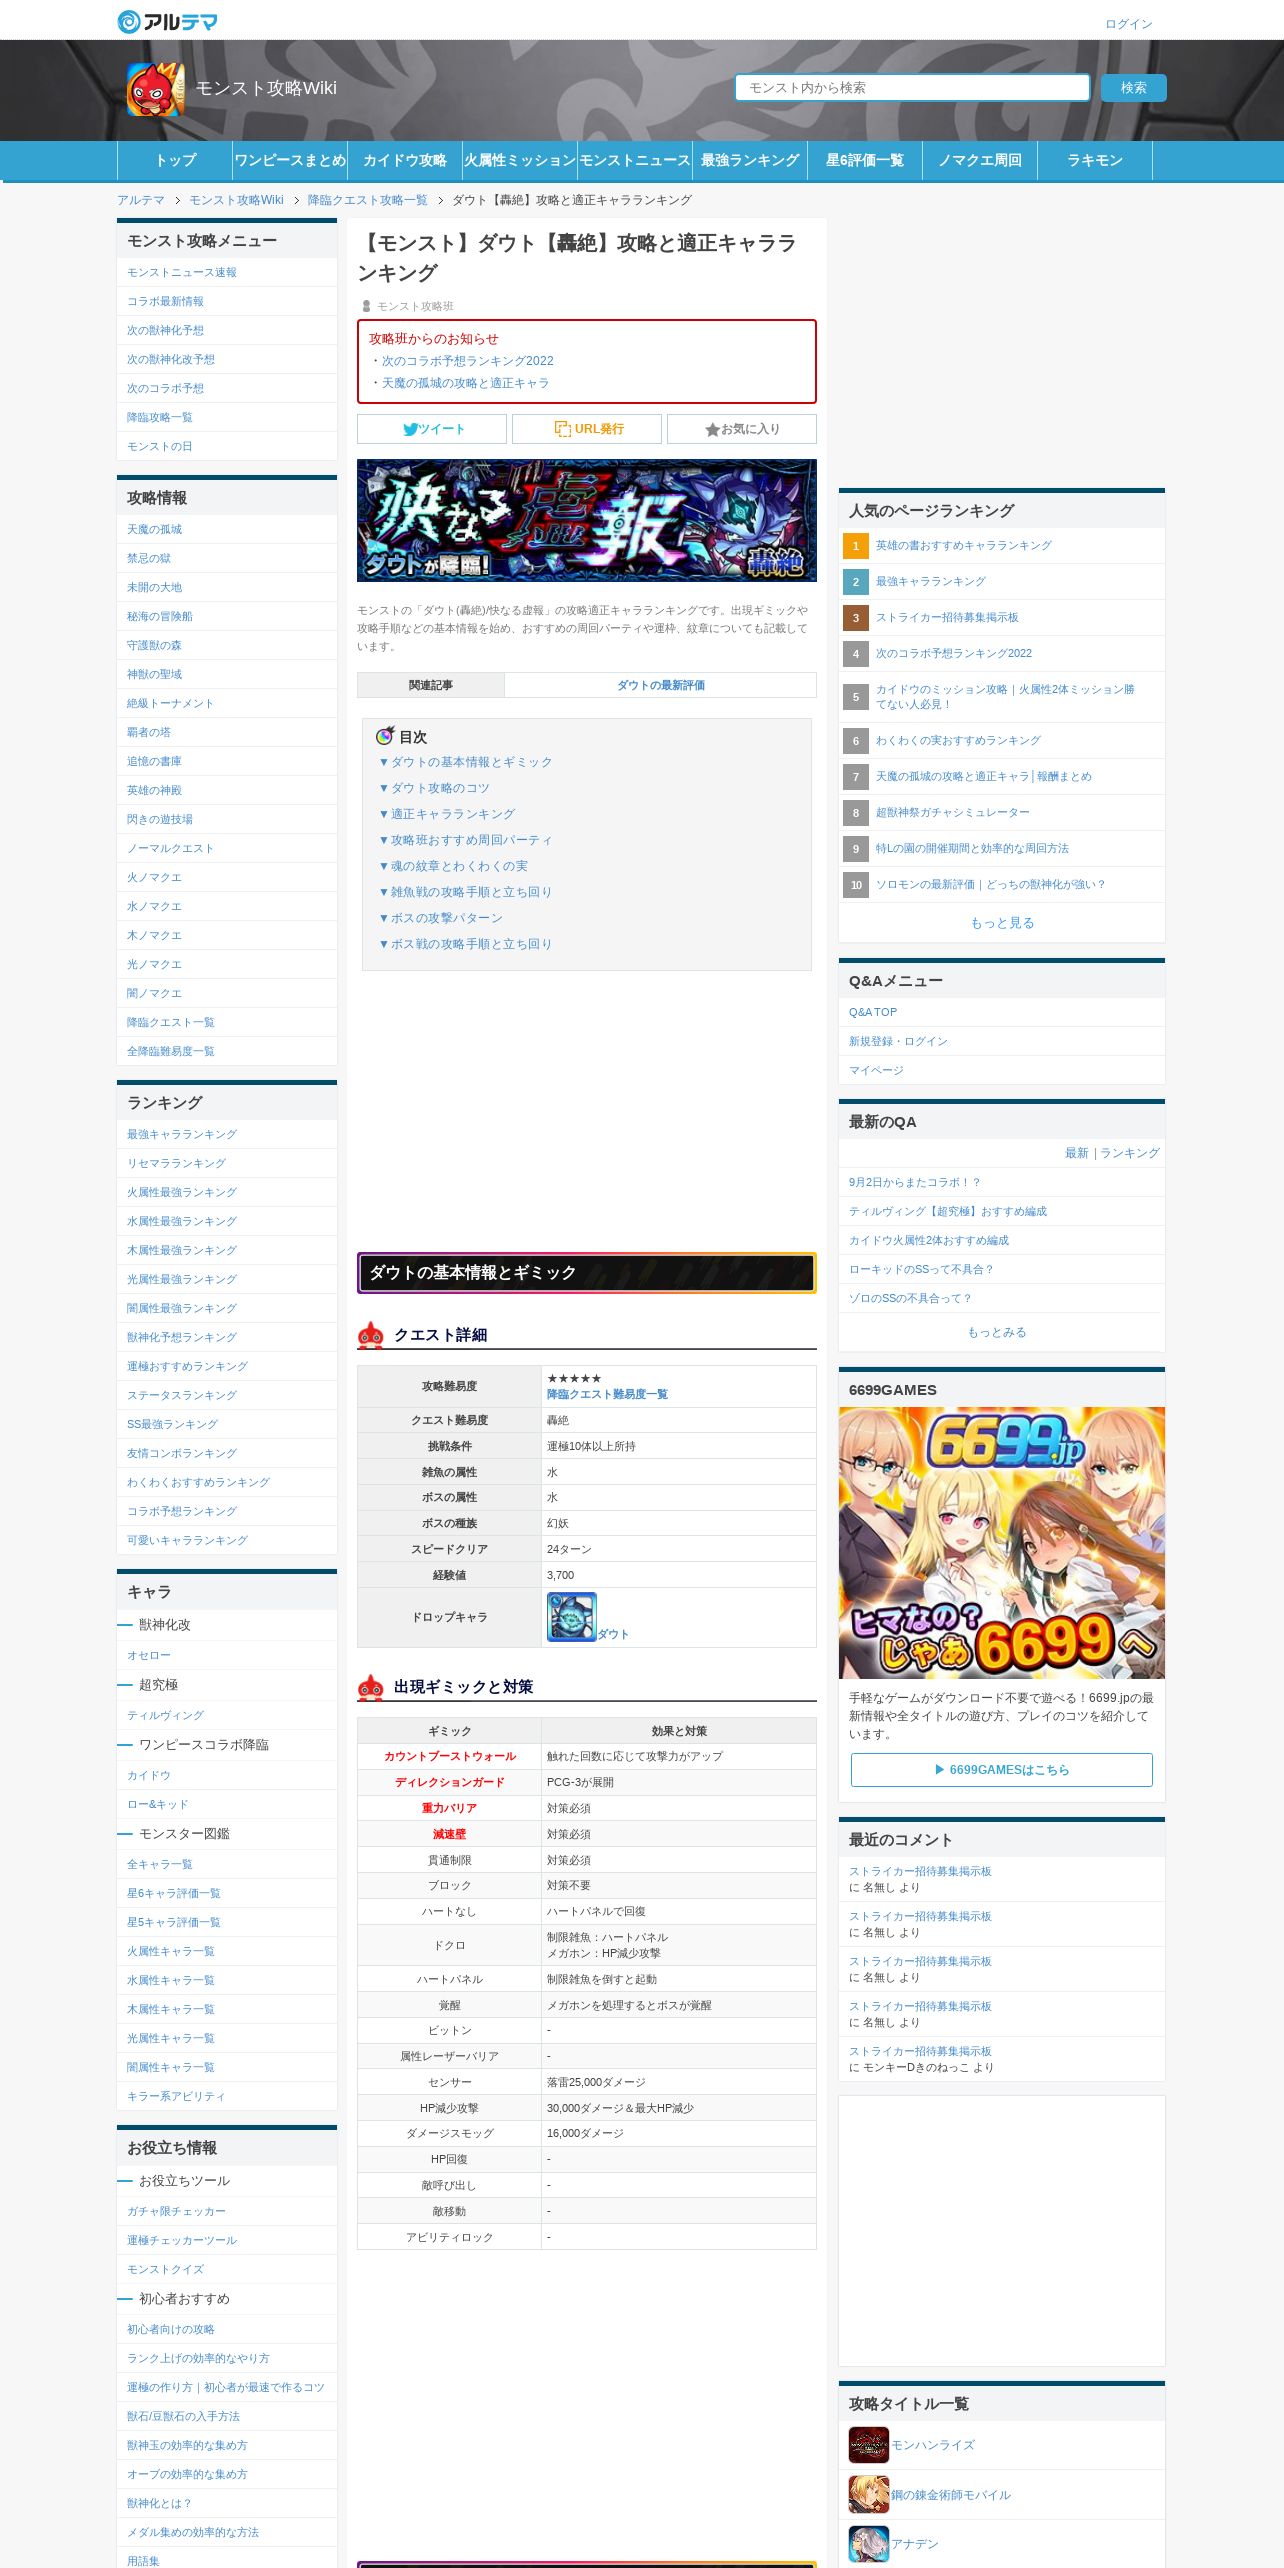Click the ダウト quest banner image

586,520
